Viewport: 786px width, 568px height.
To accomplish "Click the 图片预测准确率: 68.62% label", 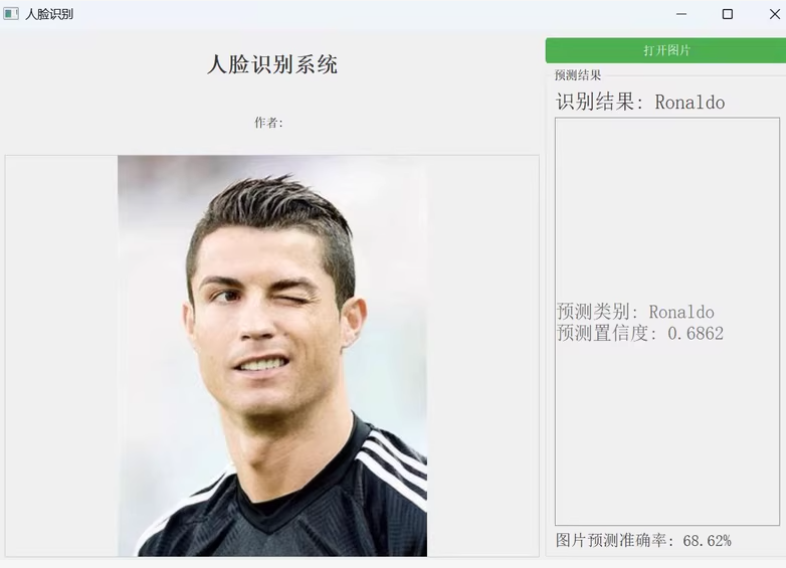I will point(644,540).
